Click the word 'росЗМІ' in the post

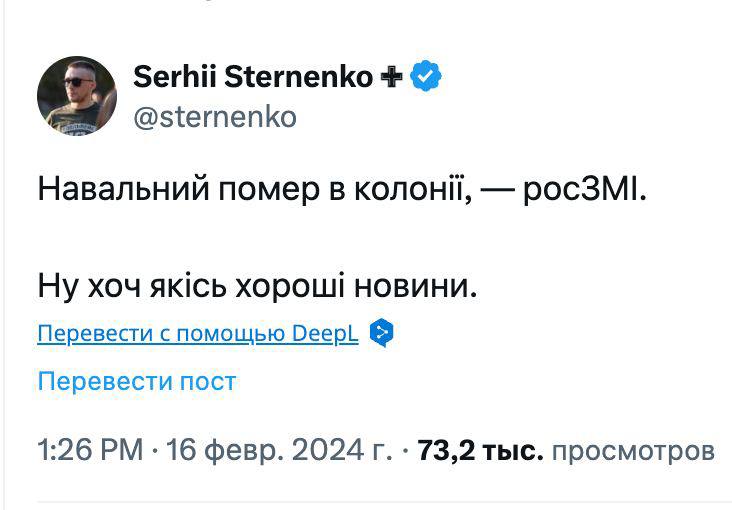pos(584,189)
